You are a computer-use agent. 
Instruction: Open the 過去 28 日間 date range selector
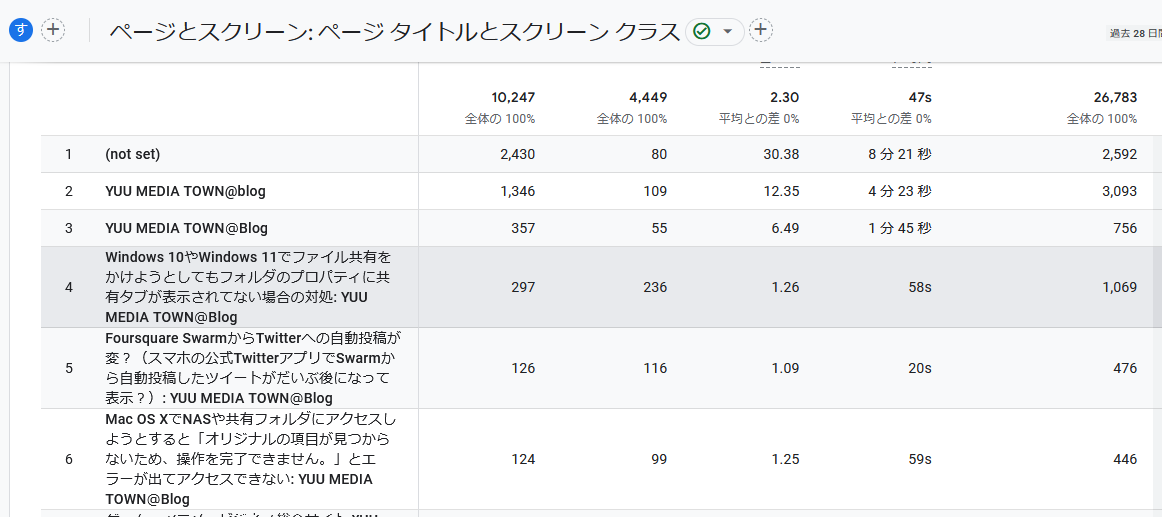pos(1135,33)
